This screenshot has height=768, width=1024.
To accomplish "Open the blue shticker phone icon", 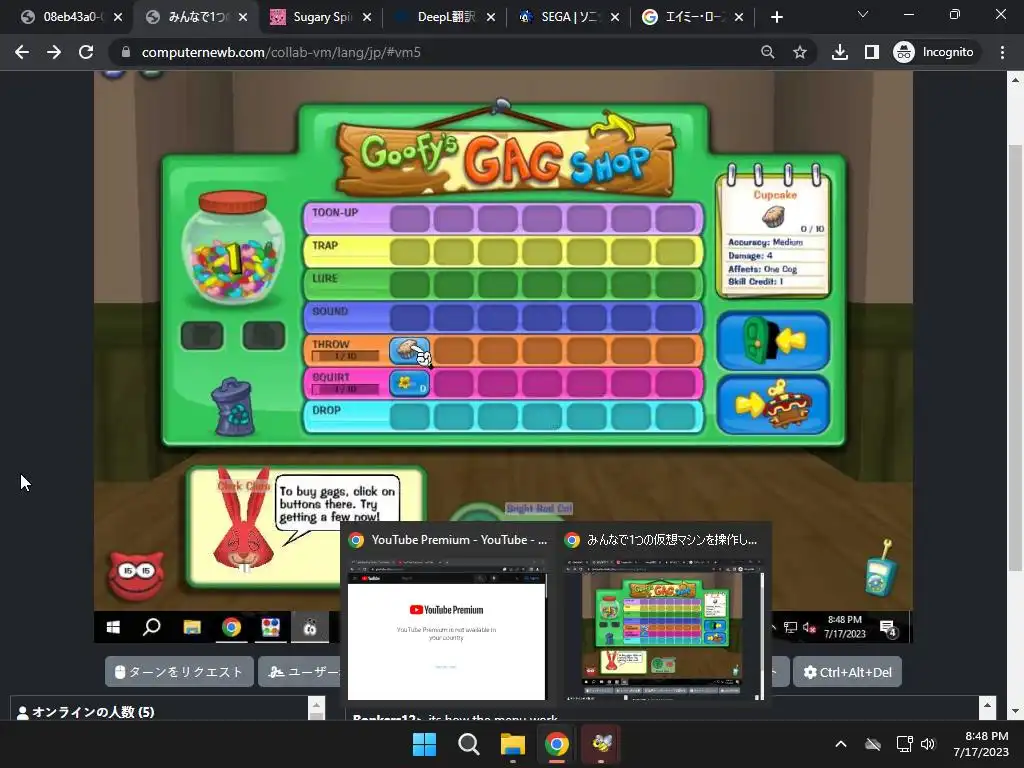I will coord(880,568).
